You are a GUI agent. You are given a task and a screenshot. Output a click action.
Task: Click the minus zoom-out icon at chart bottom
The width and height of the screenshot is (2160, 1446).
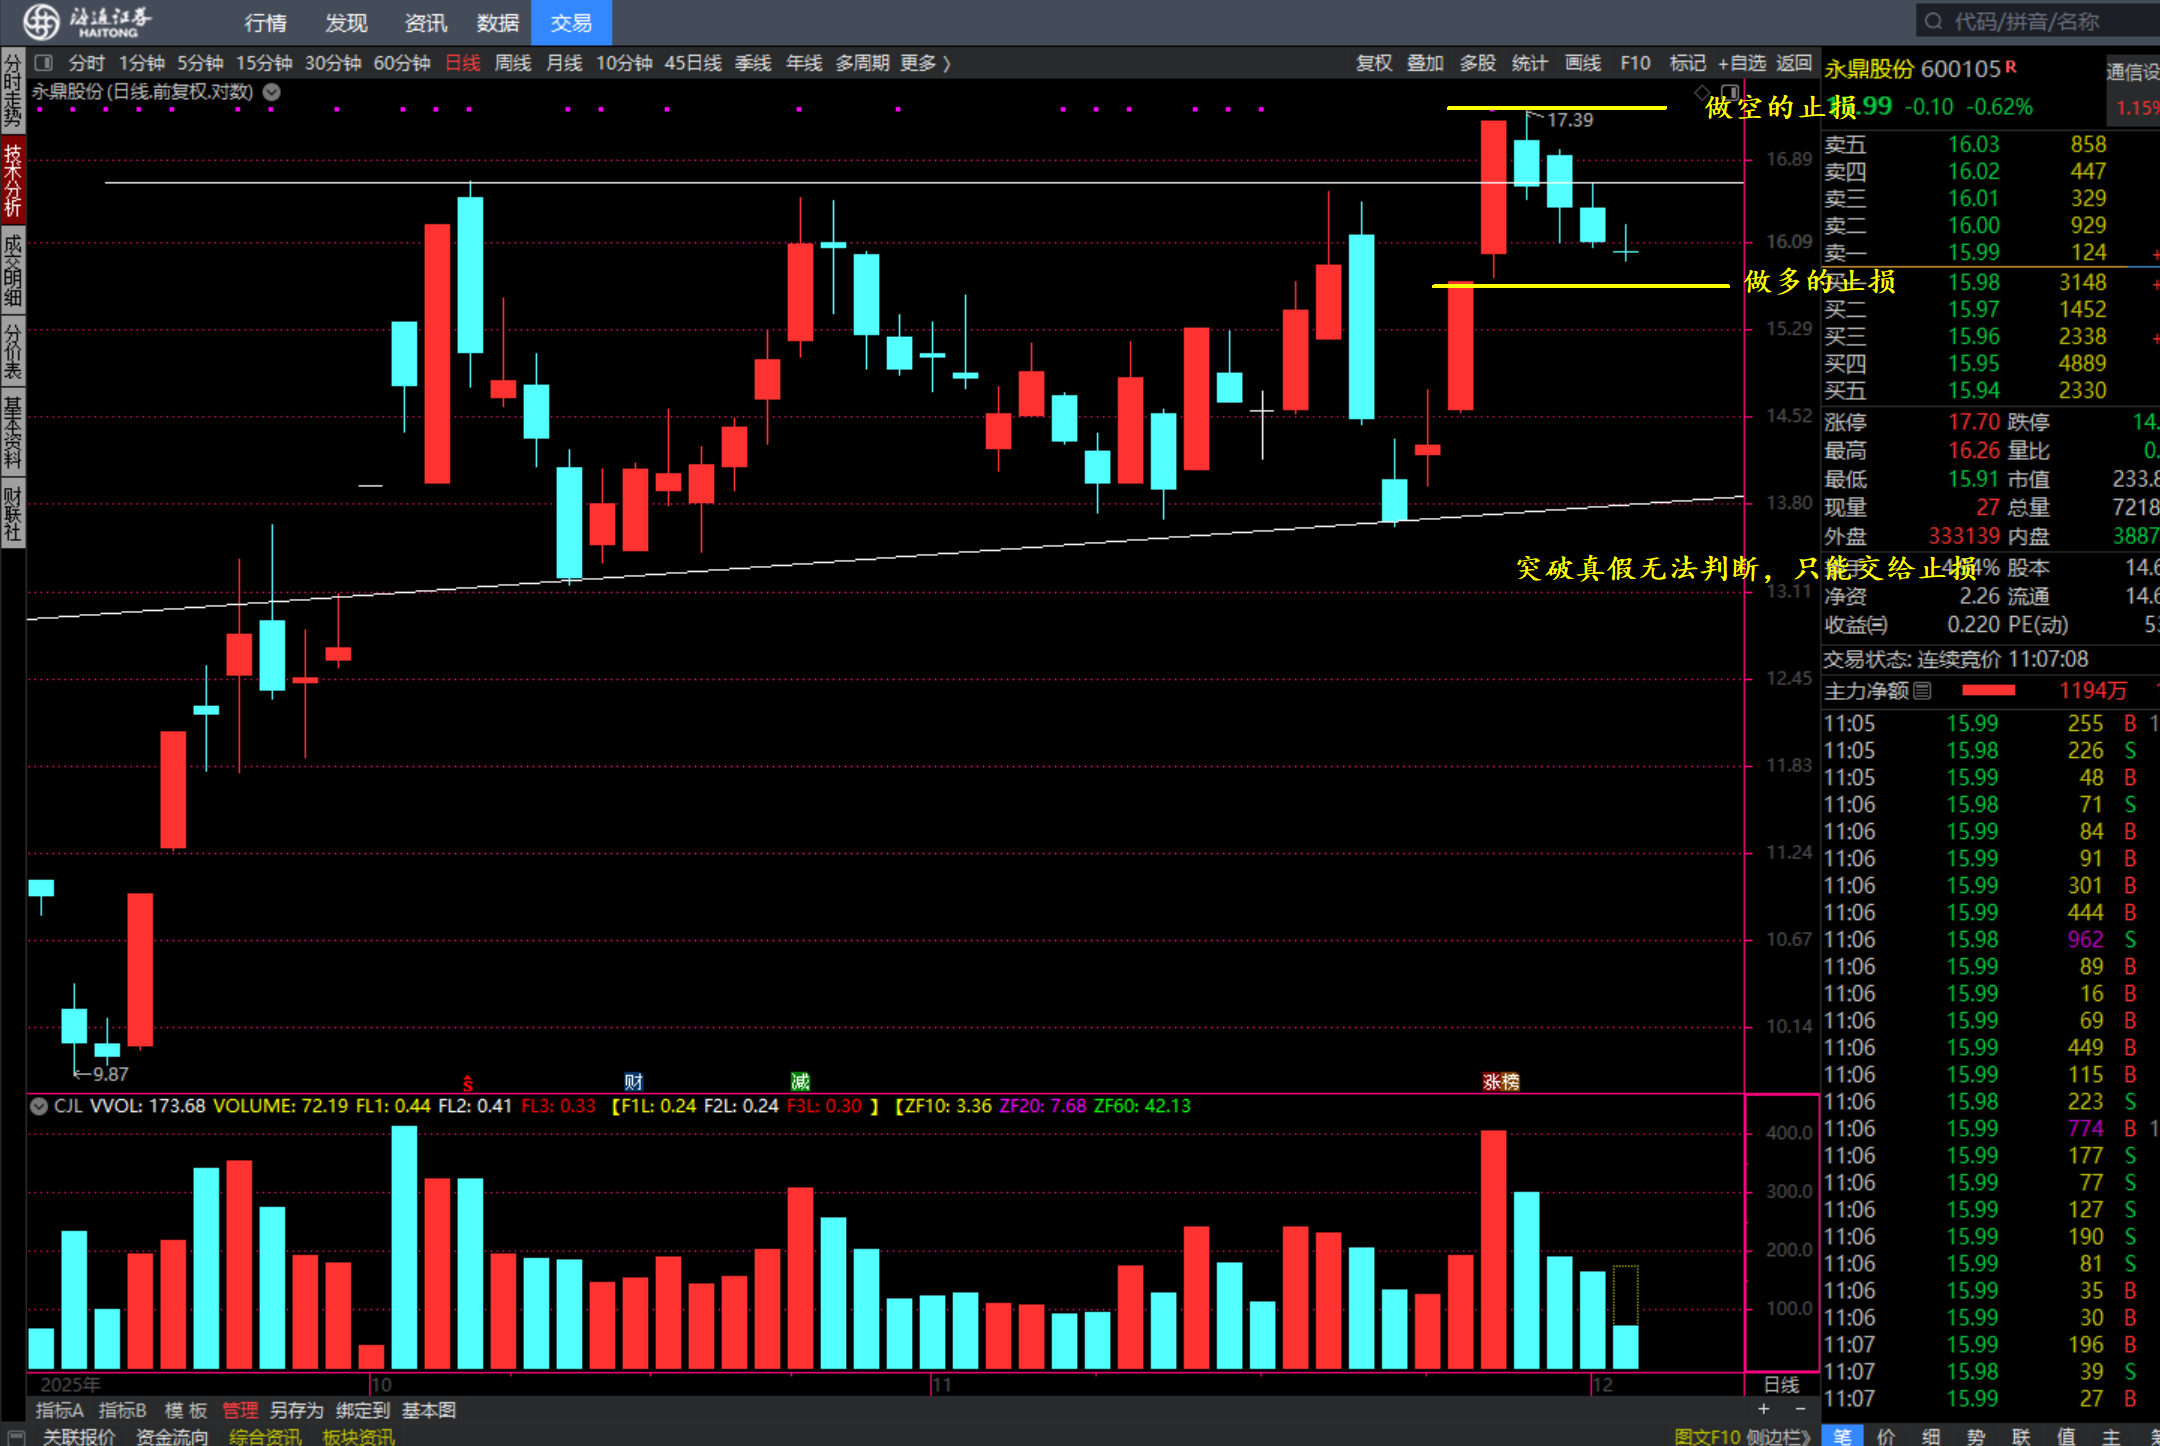1801,1409
